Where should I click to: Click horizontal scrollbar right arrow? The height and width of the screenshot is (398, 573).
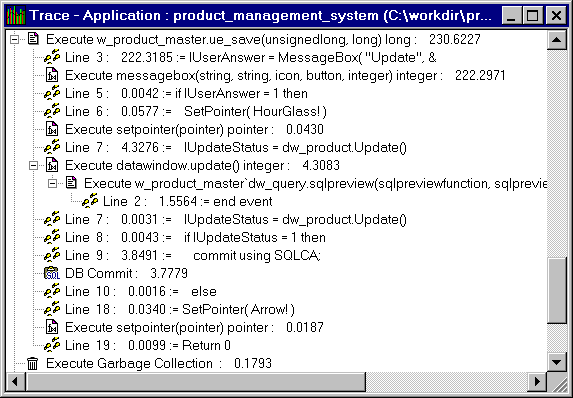(538, 382)
